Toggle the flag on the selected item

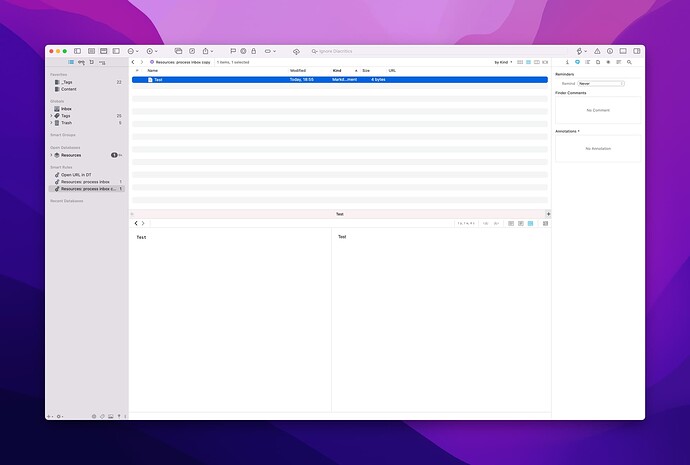233,51
